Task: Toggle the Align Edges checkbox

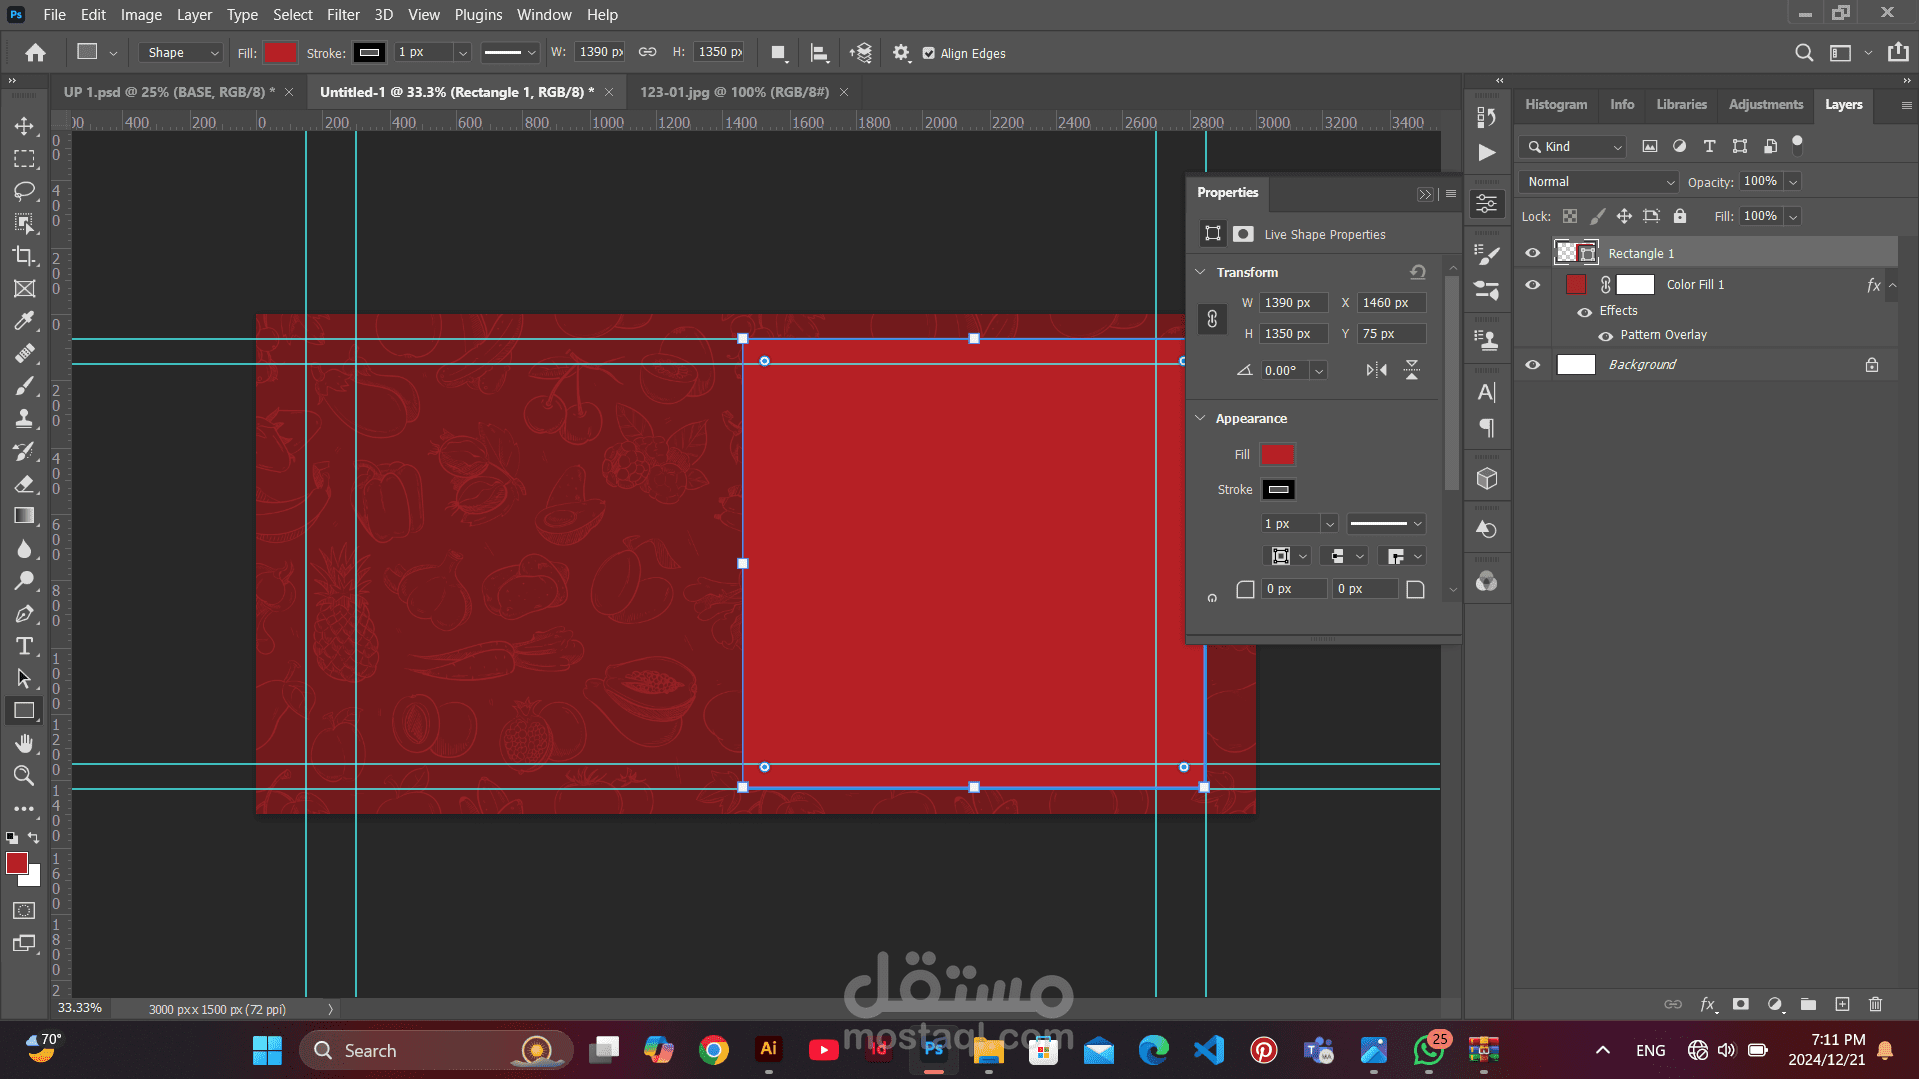Action: (929, 54)
